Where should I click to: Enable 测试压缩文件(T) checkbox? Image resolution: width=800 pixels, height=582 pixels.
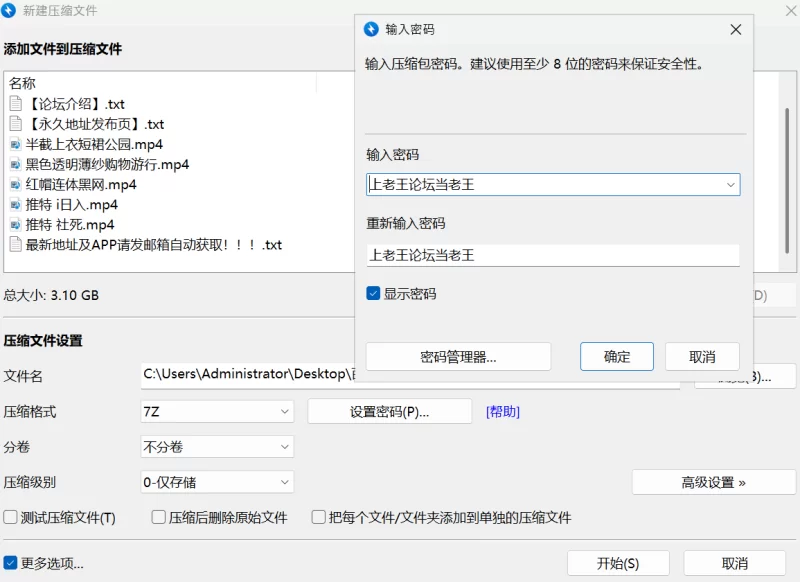tap(10, 517)
